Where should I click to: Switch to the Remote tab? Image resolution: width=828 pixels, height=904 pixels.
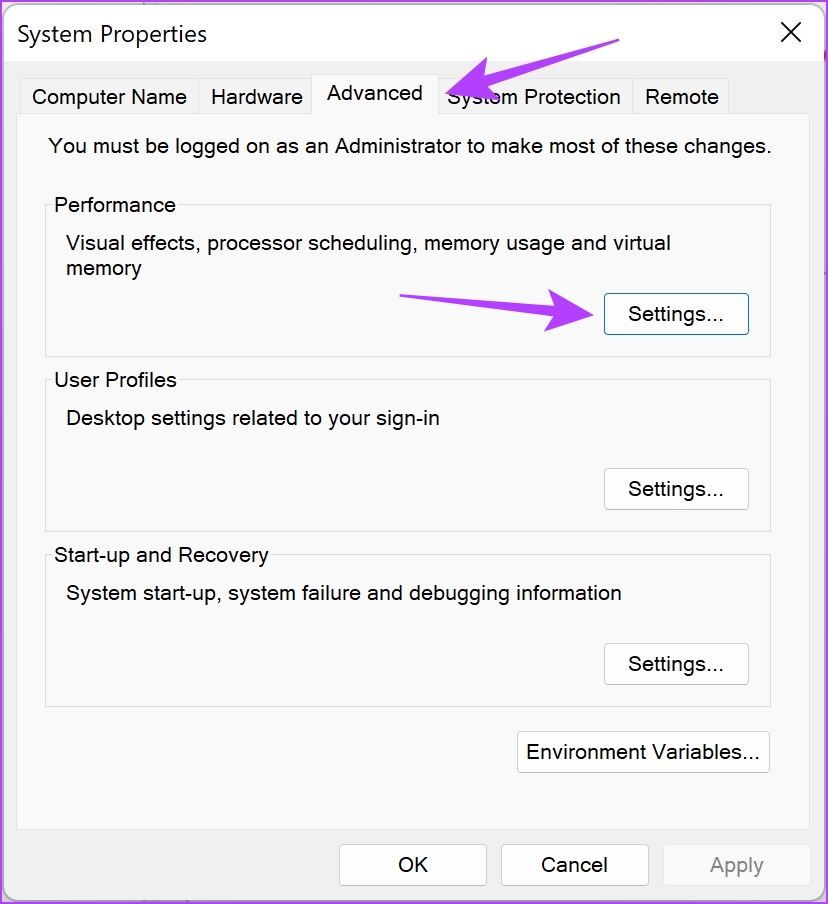click(681, 96)
